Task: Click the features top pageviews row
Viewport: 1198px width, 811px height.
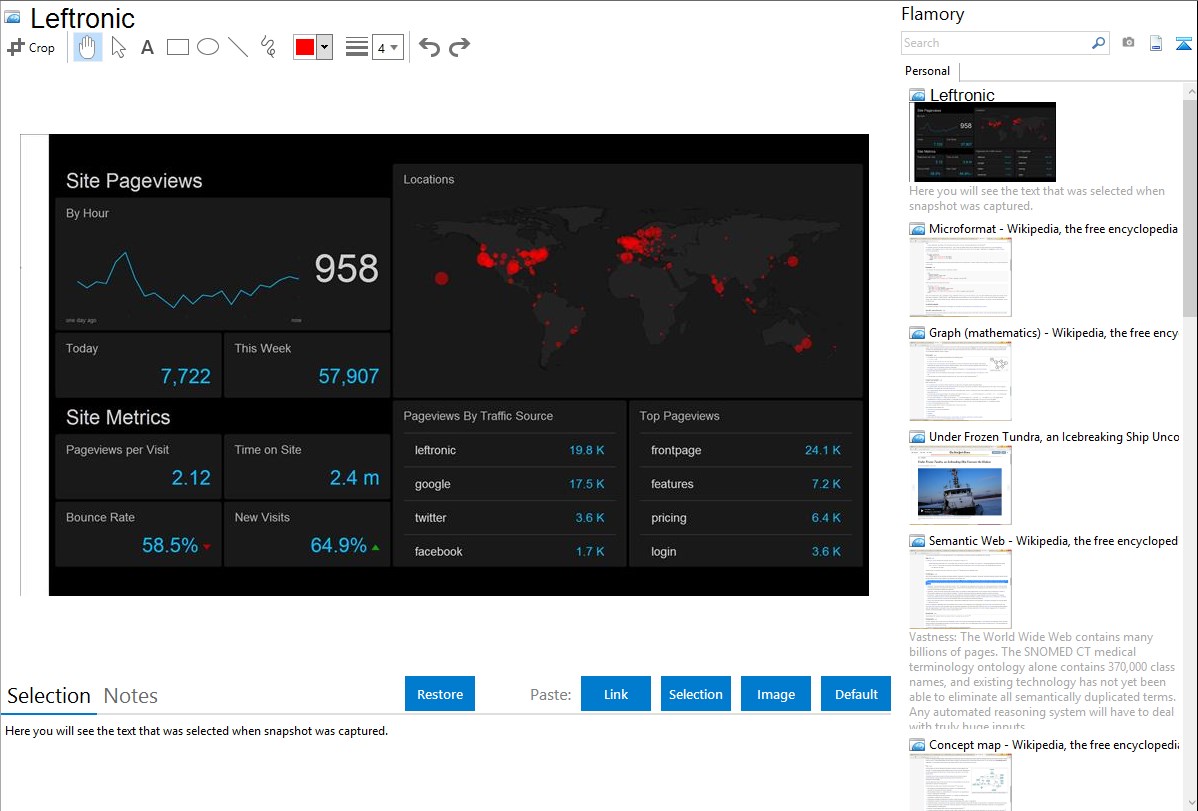Action: 746,484
